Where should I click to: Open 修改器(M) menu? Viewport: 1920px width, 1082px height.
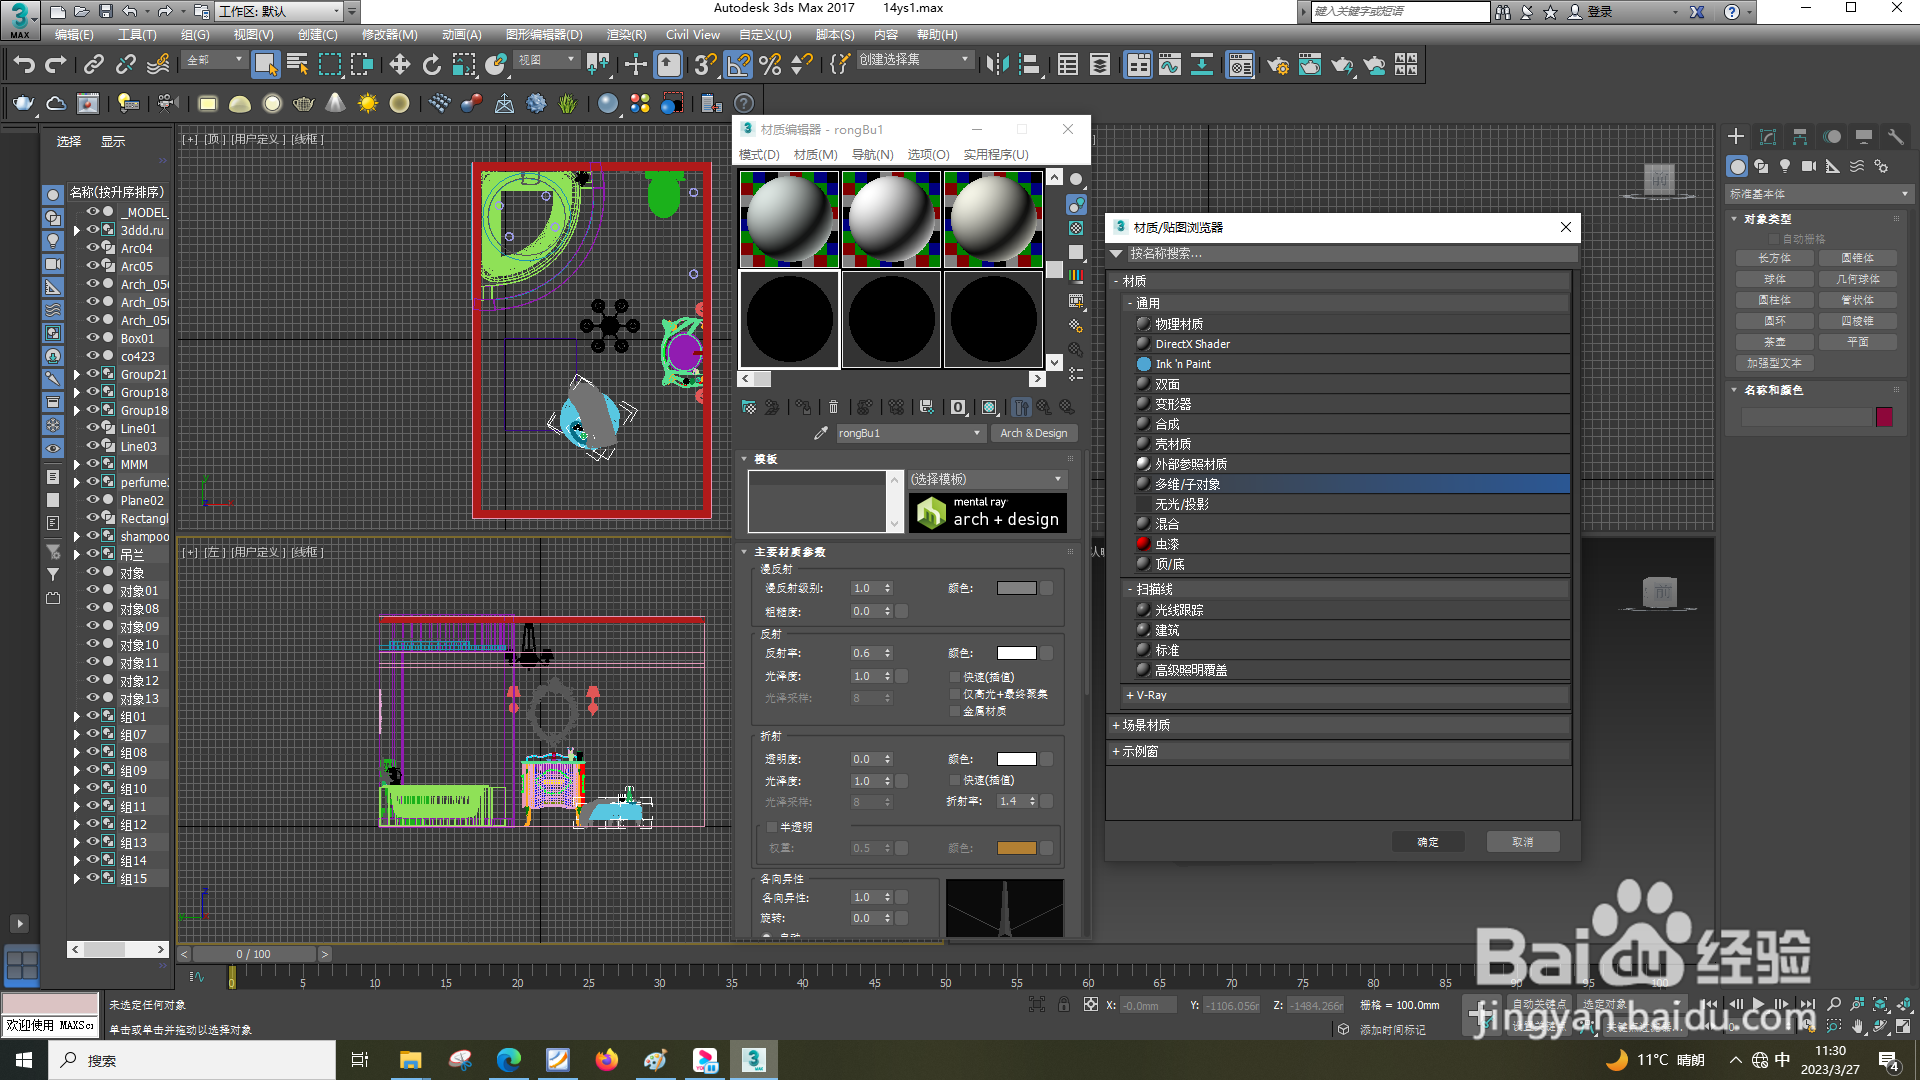point(390,35)
